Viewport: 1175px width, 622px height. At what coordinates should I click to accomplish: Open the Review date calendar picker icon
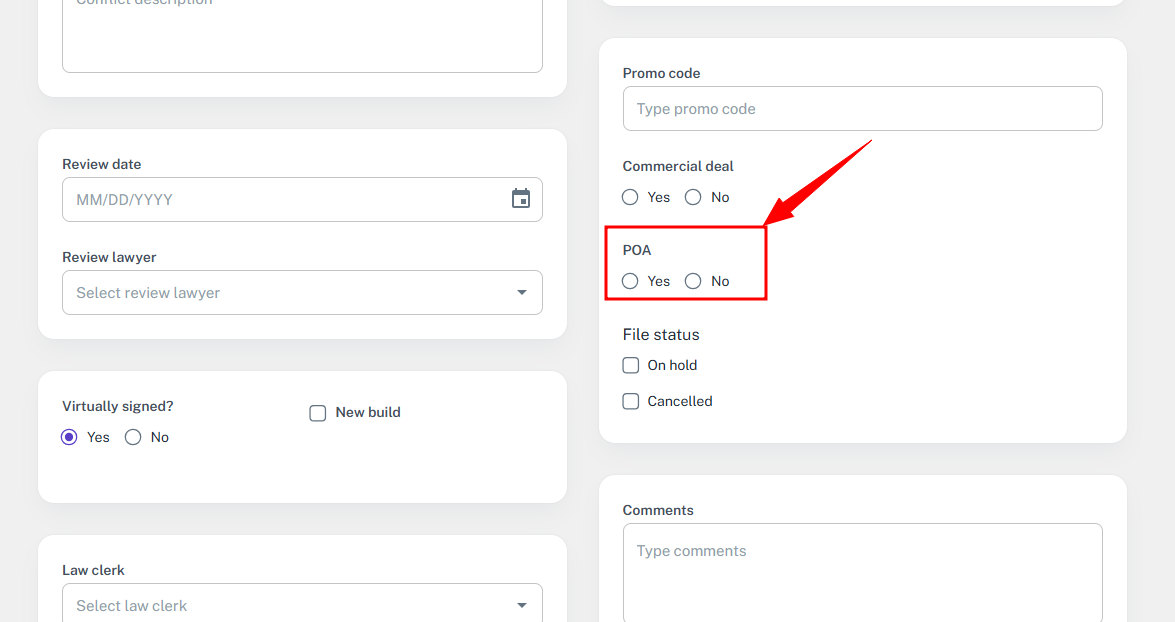[x=521, y=199]
